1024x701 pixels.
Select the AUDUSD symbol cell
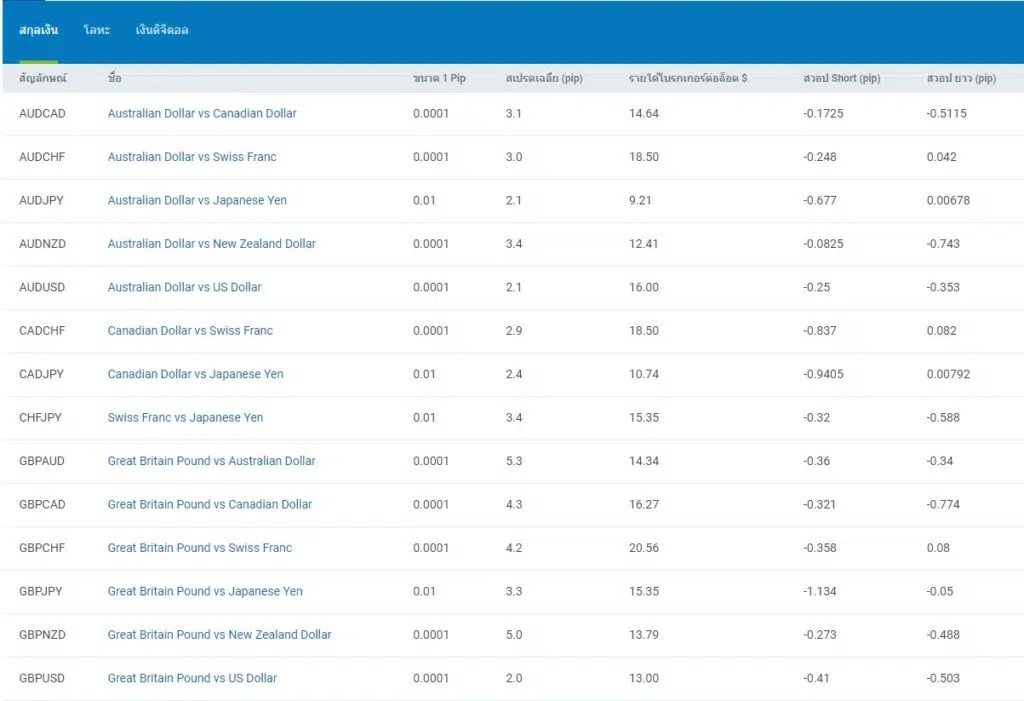pos(42,287)
